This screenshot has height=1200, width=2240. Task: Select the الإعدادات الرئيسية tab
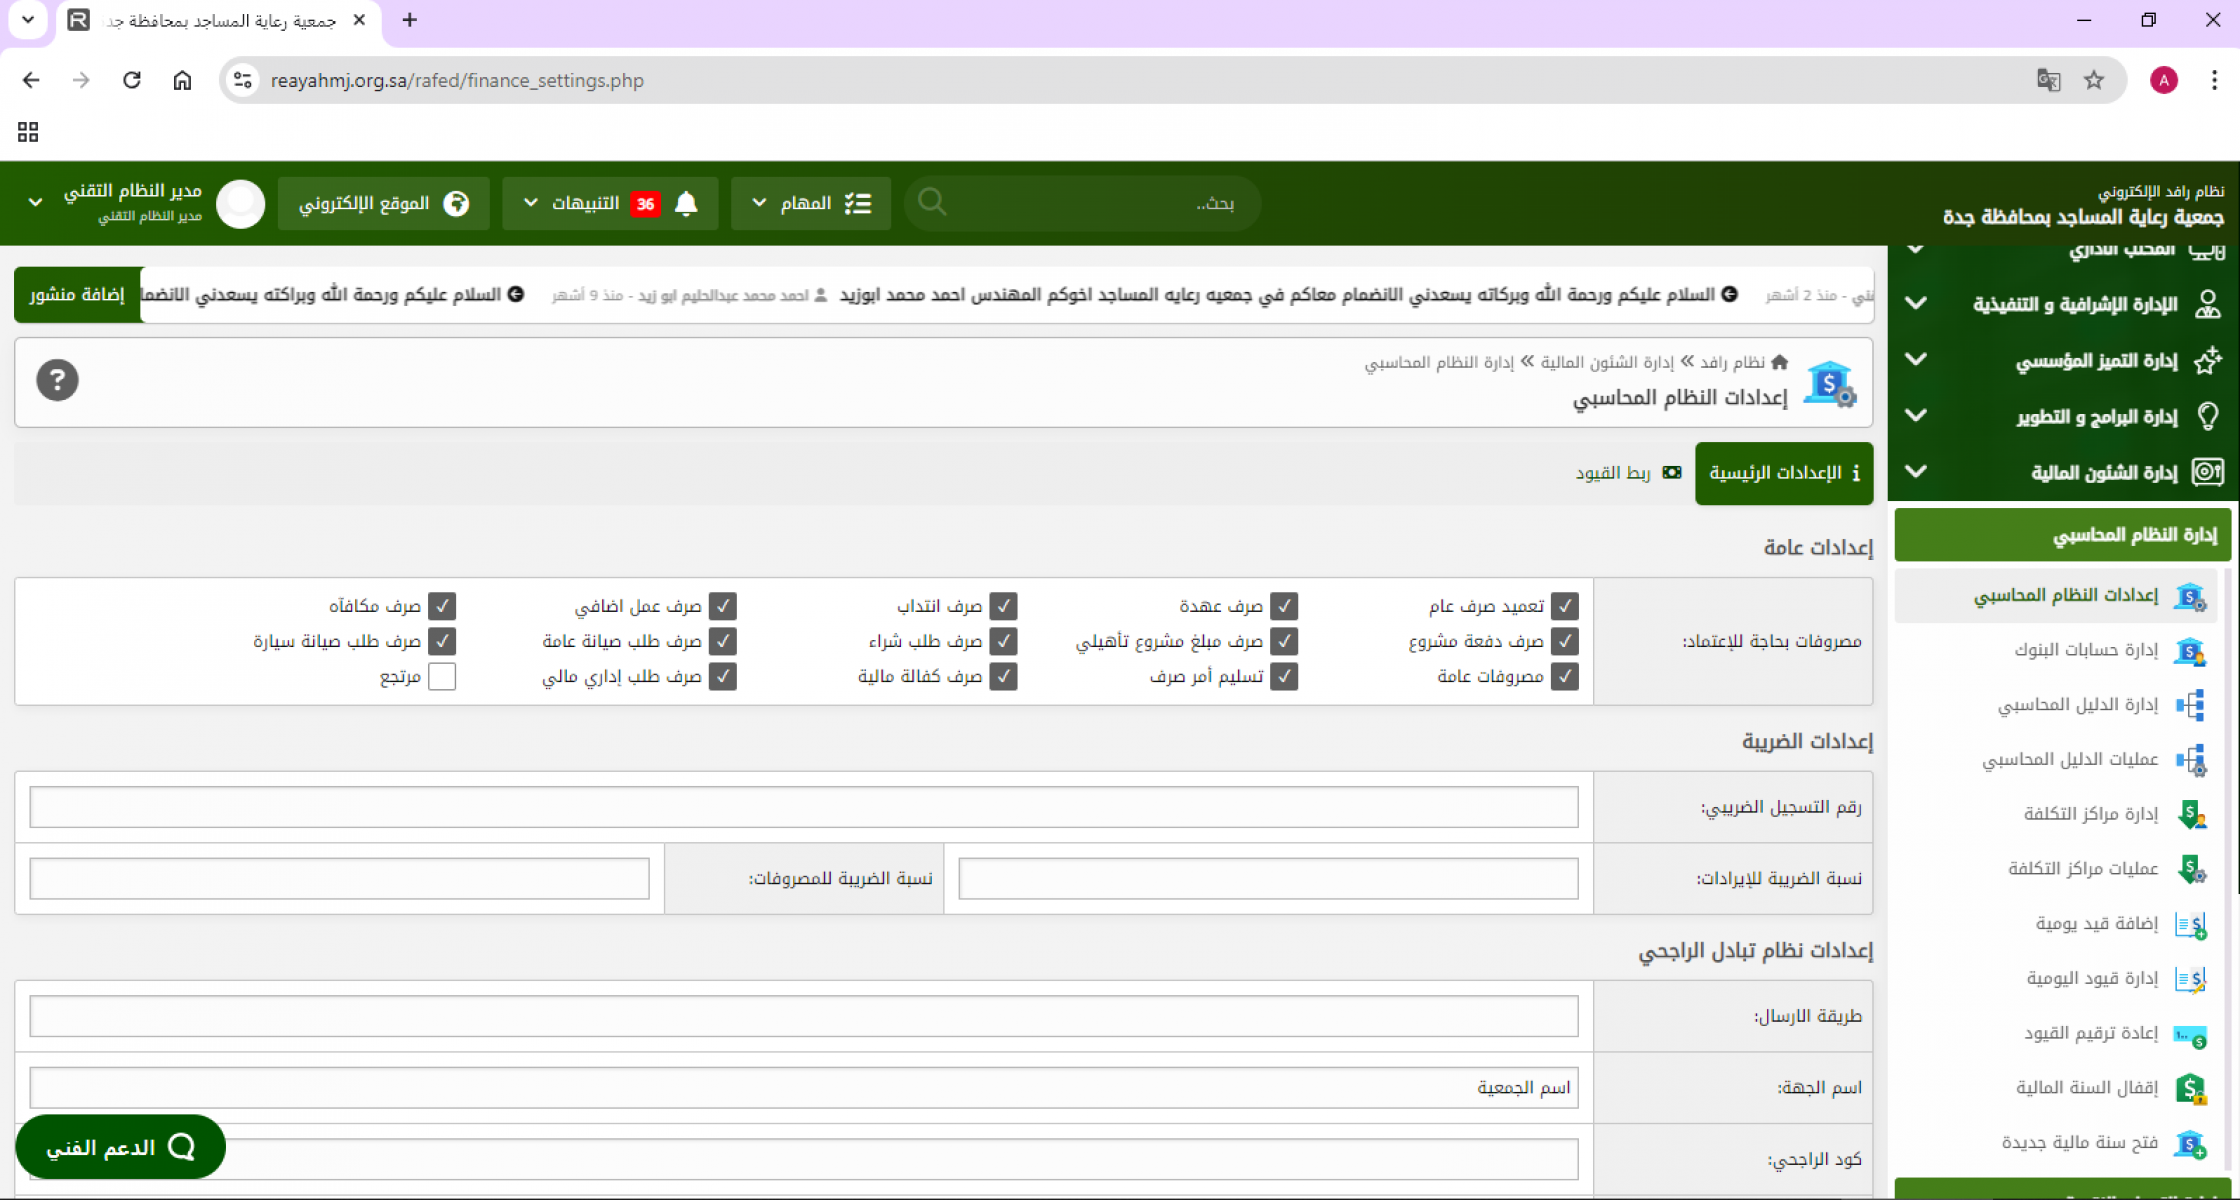(x=1784, y=473)
